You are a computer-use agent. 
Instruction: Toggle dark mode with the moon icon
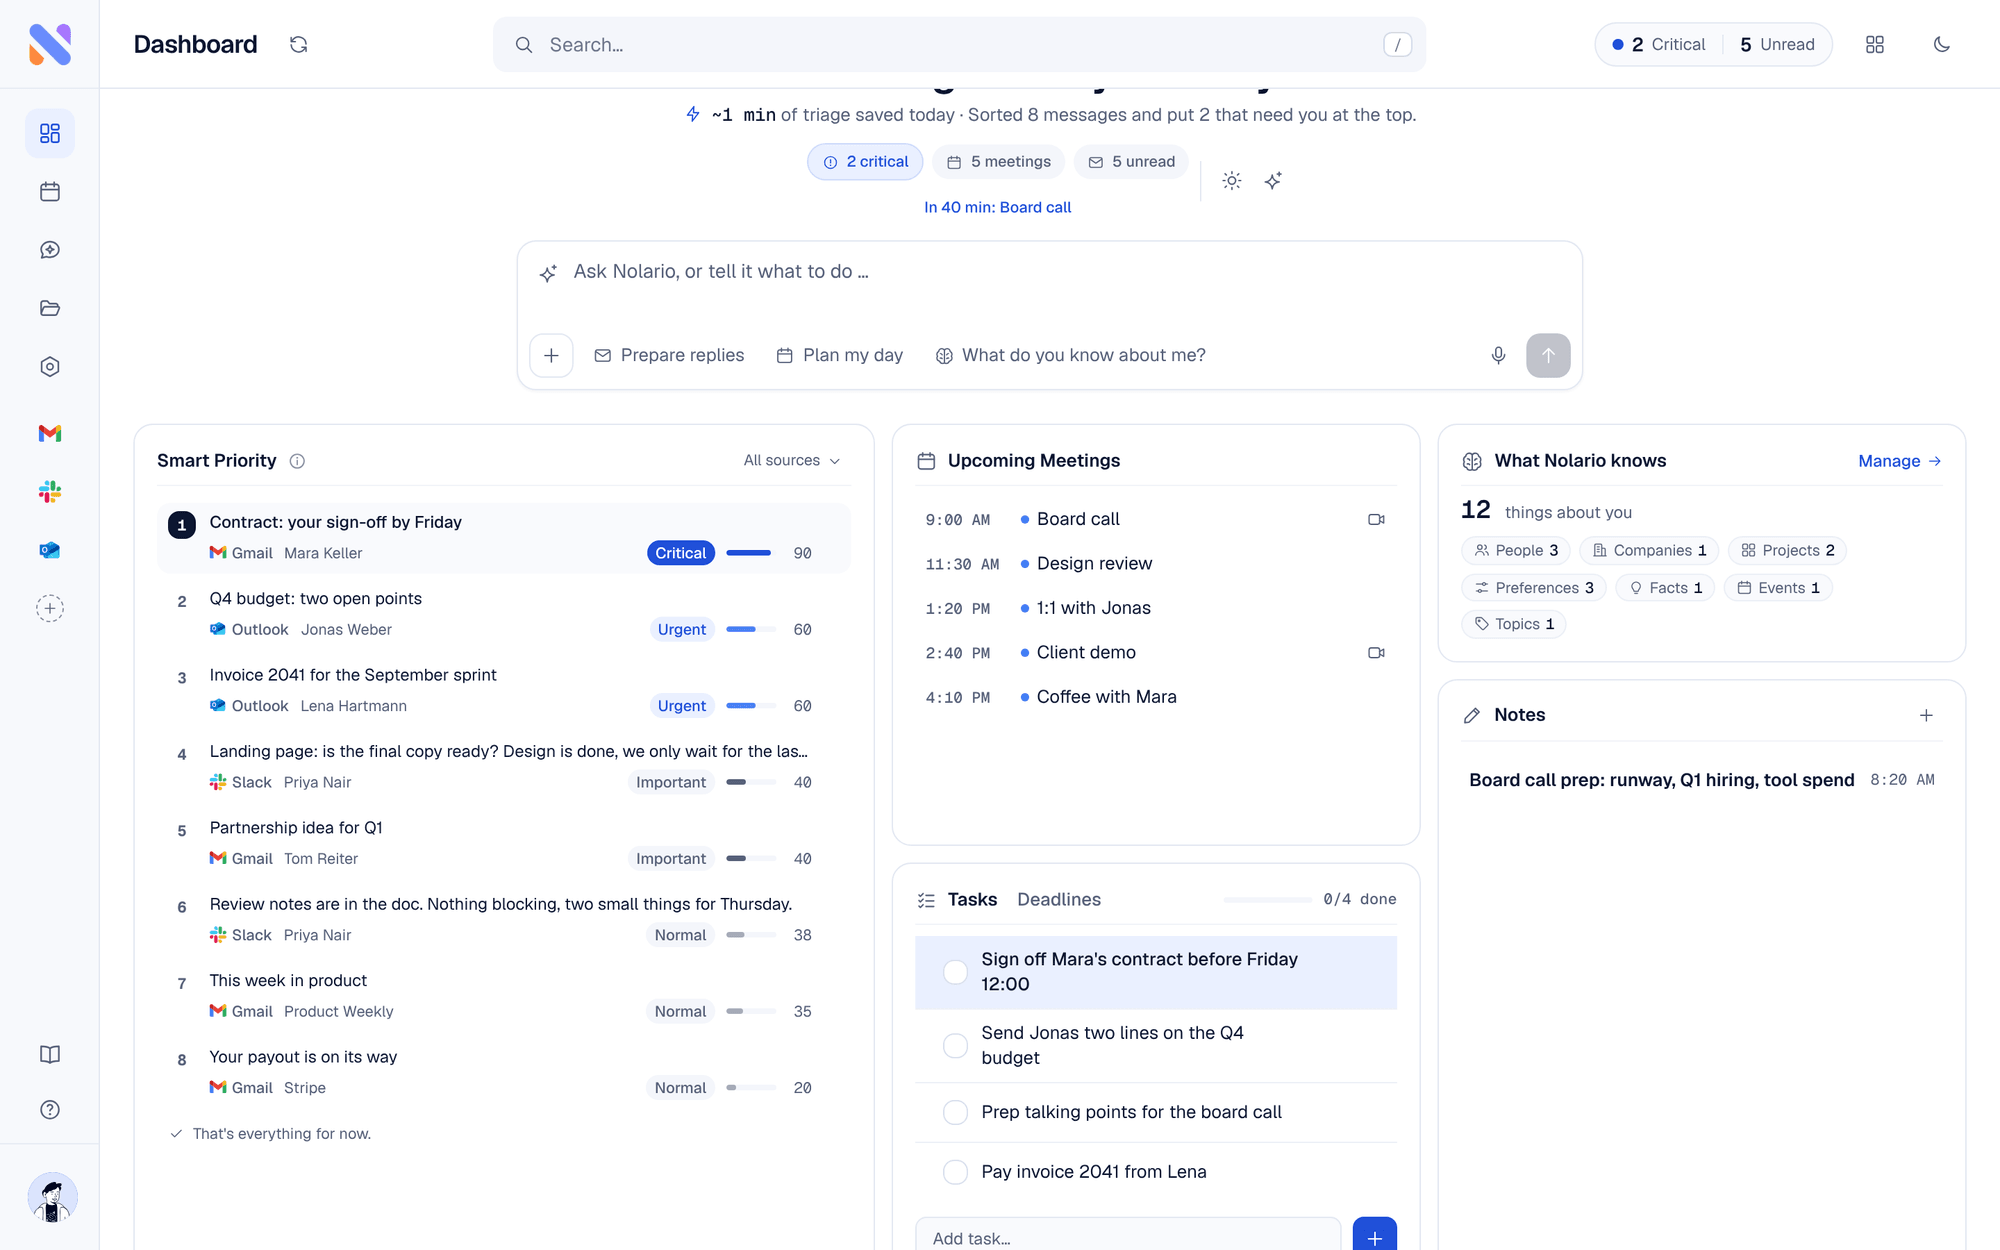pos(1942,44)
